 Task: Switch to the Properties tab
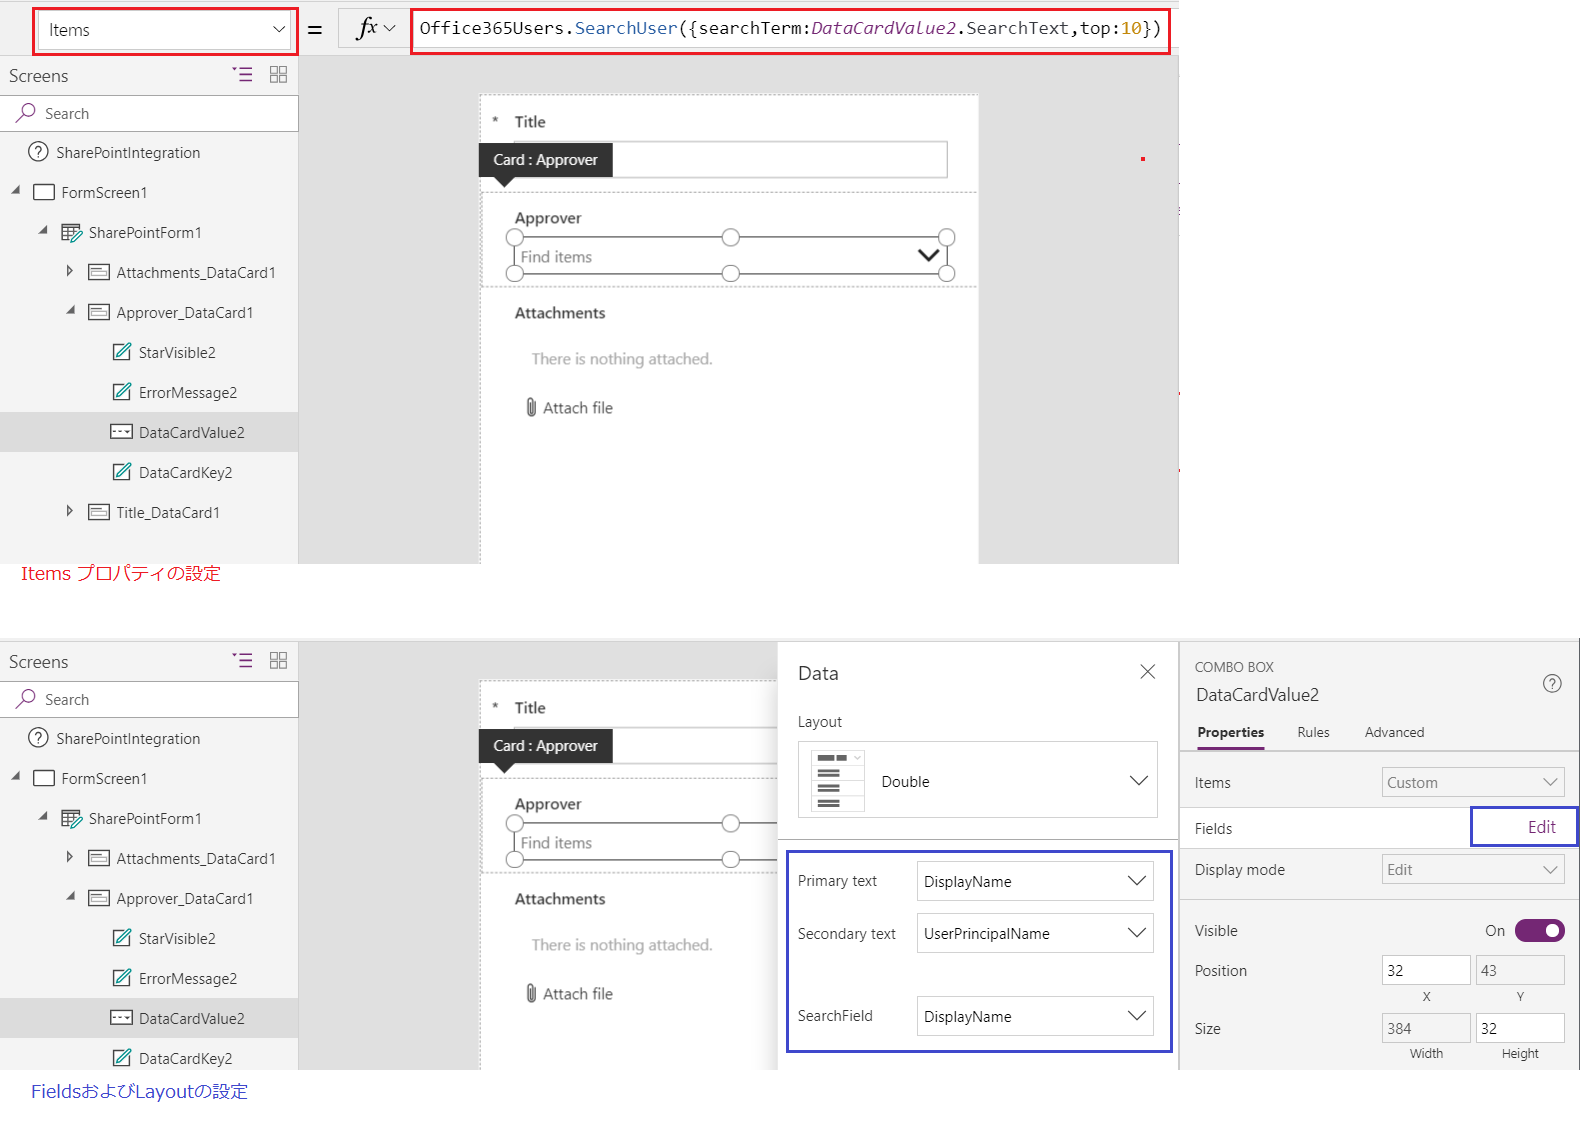(x=1231, y=733)
